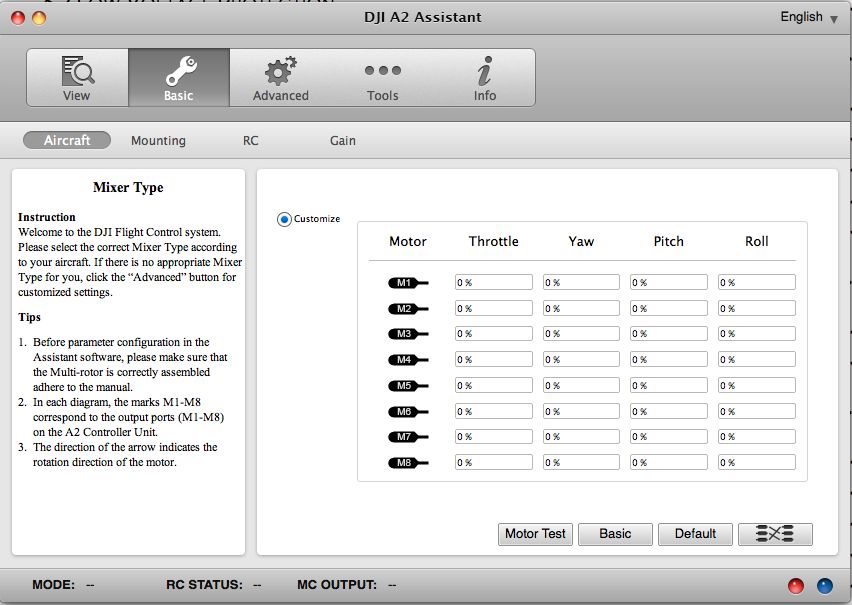Edit the M2 Roll field
Image resolution: width=852 pixels, height=605 pixels.
click(x=757, y=308)
